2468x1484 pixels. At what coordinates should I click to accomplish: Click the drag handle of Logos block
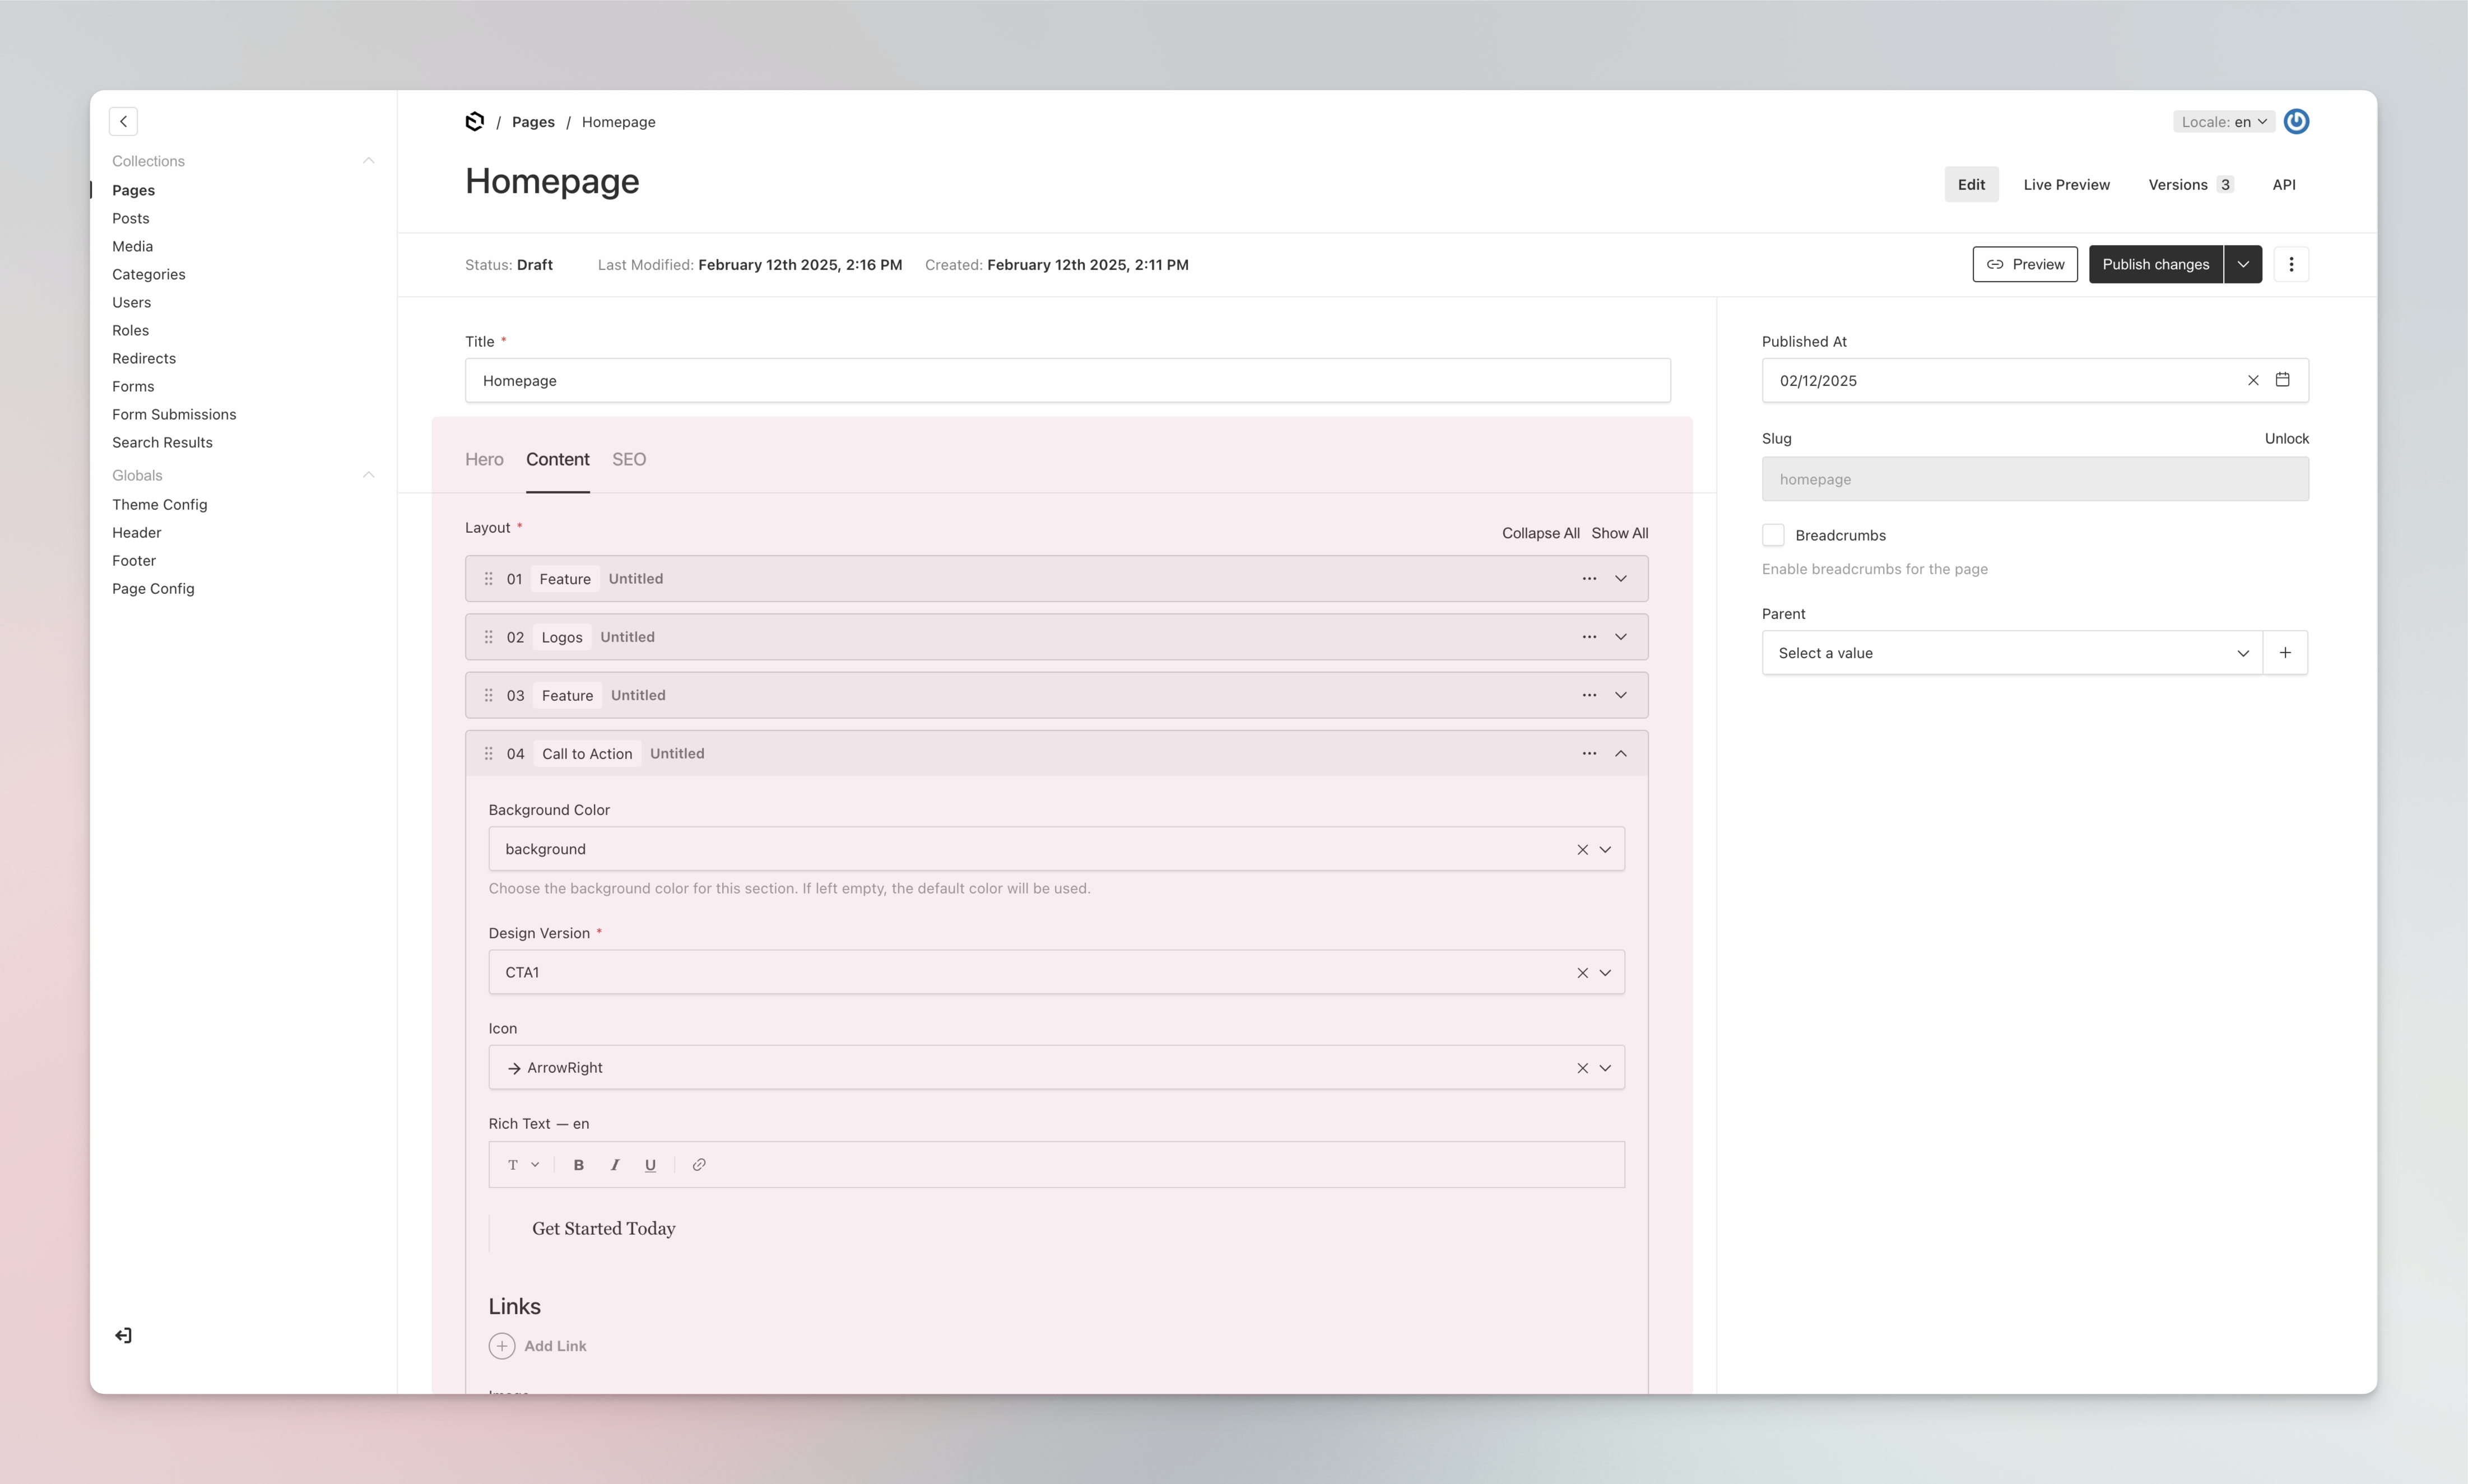click(x=488, y=637)
